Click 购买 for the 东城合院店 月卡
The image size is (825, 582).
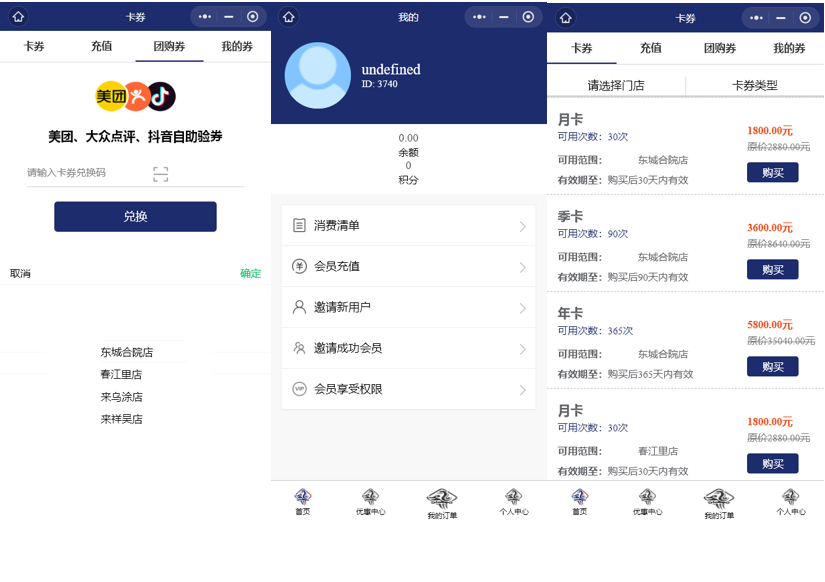click(773, 173)
